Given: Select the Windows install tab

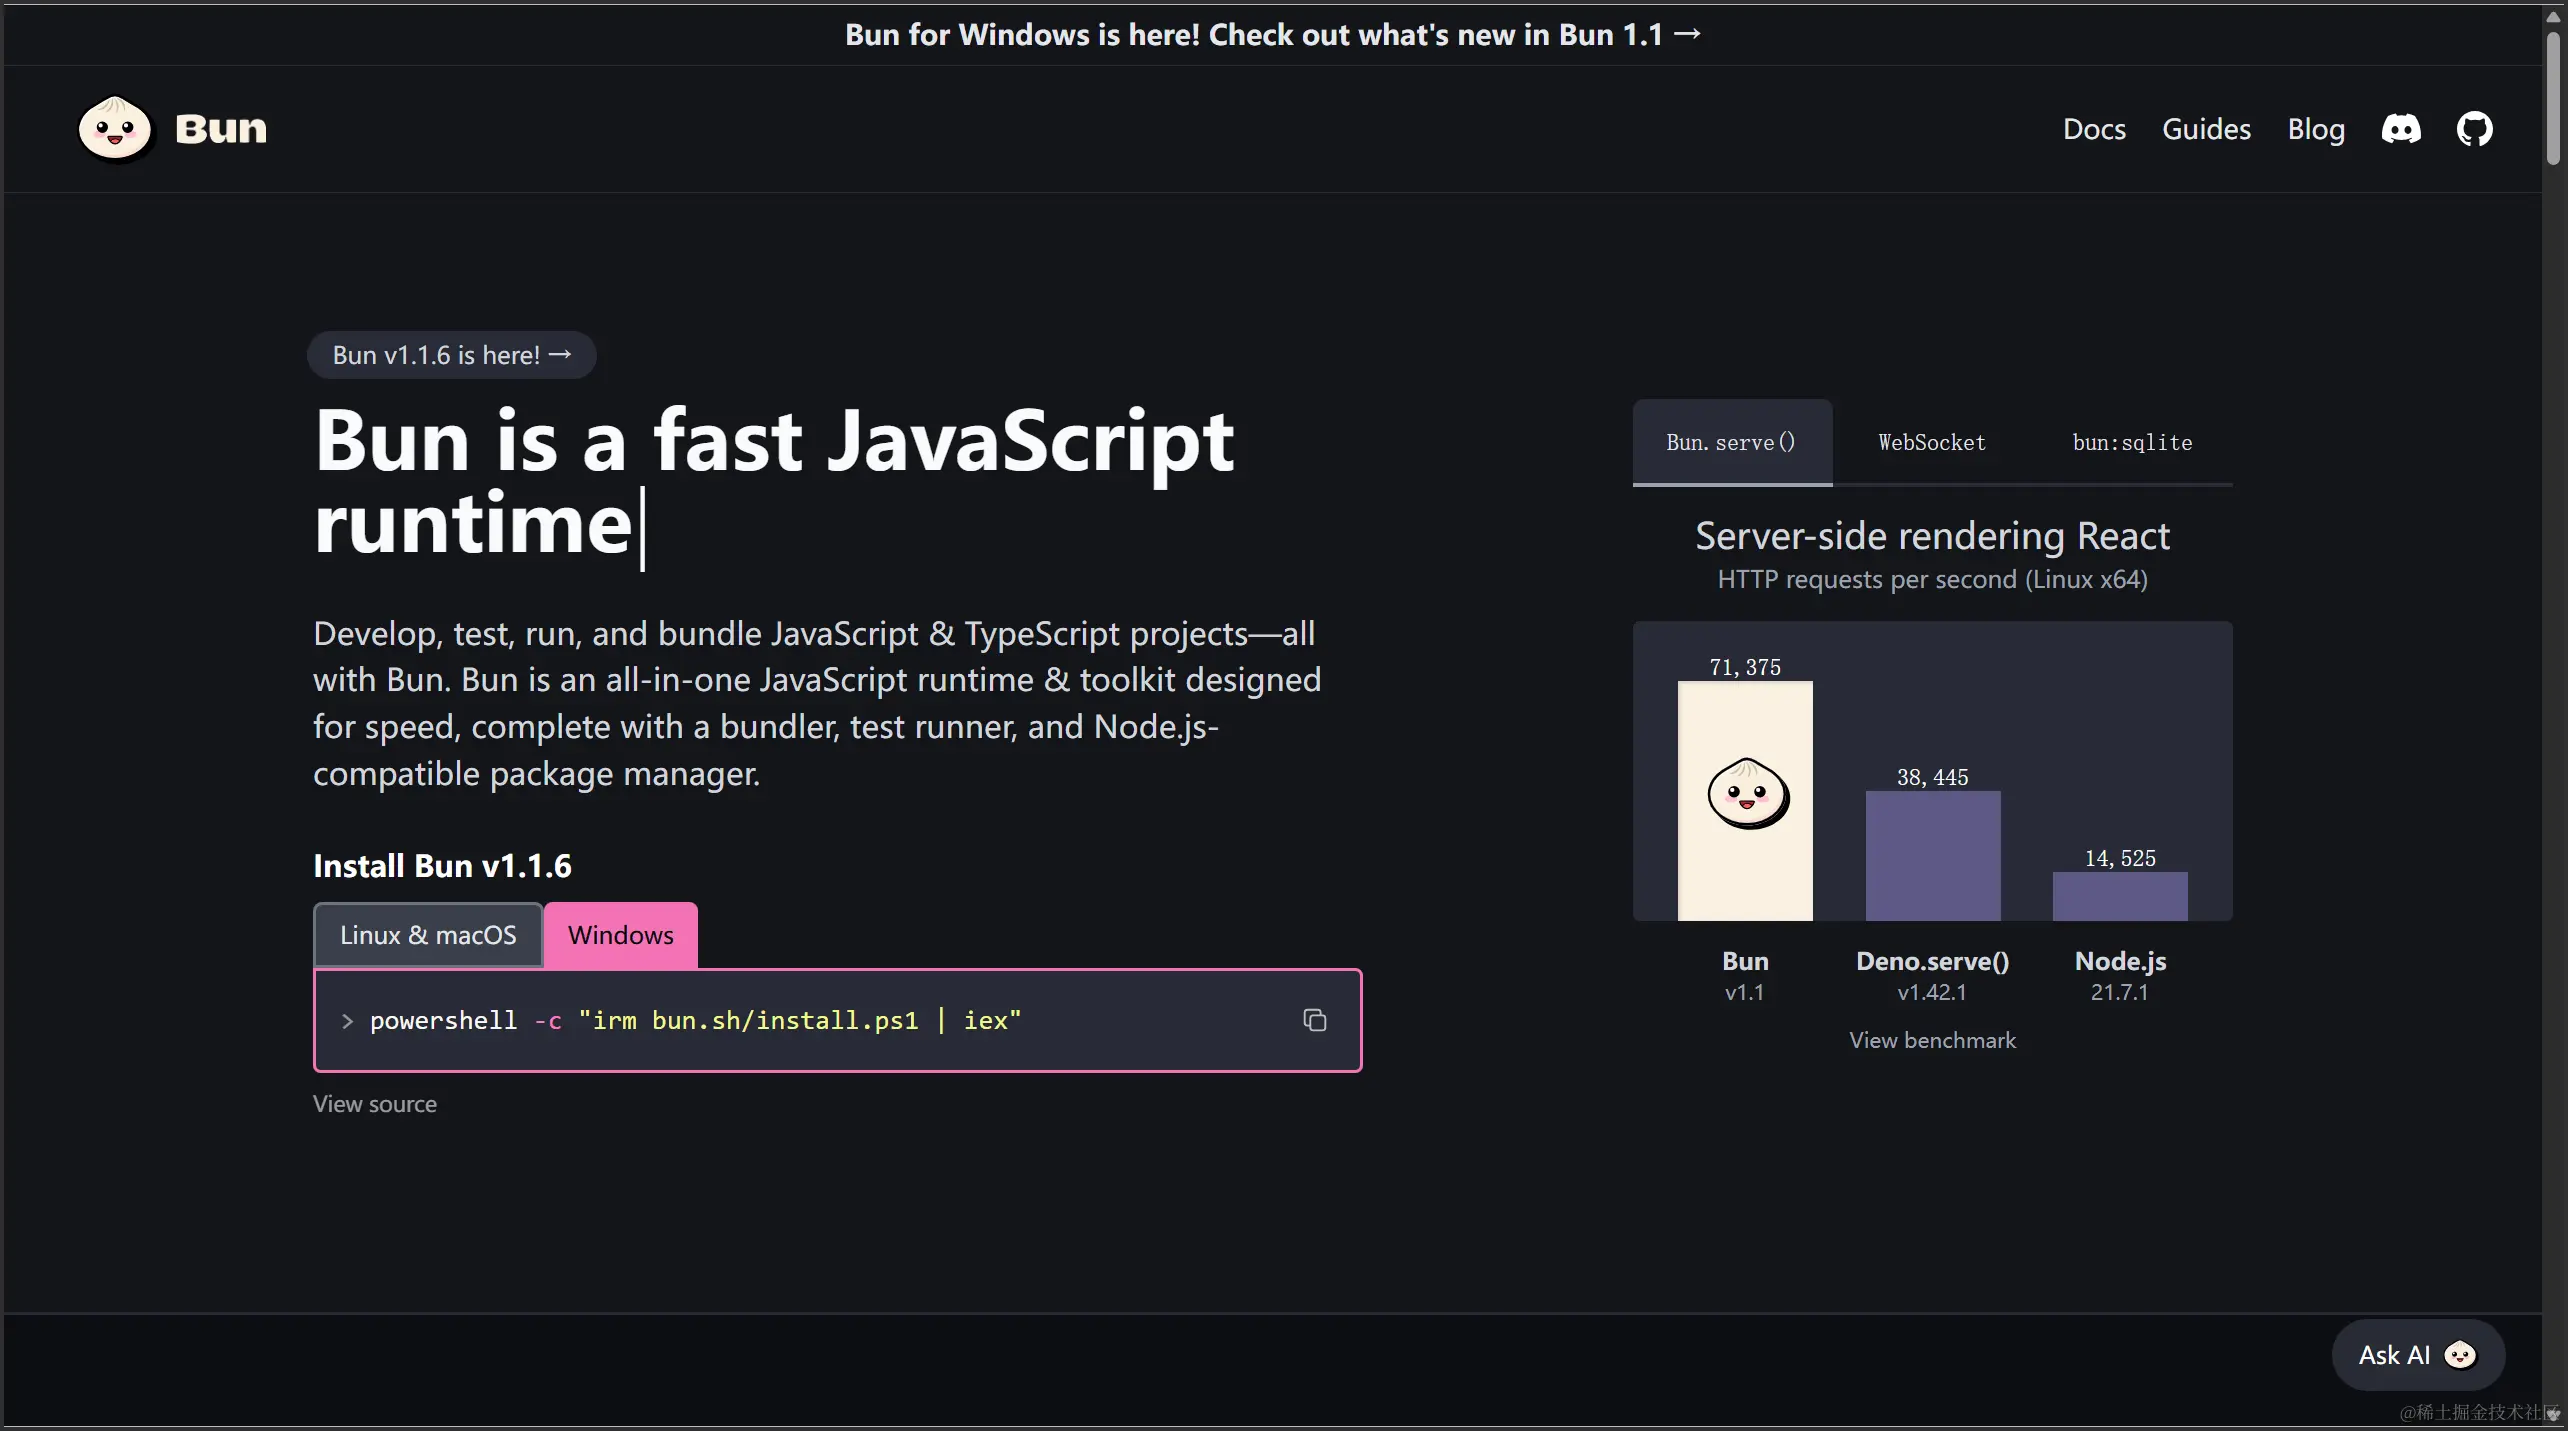Looking at the screenshot, I should click(621, 935).
